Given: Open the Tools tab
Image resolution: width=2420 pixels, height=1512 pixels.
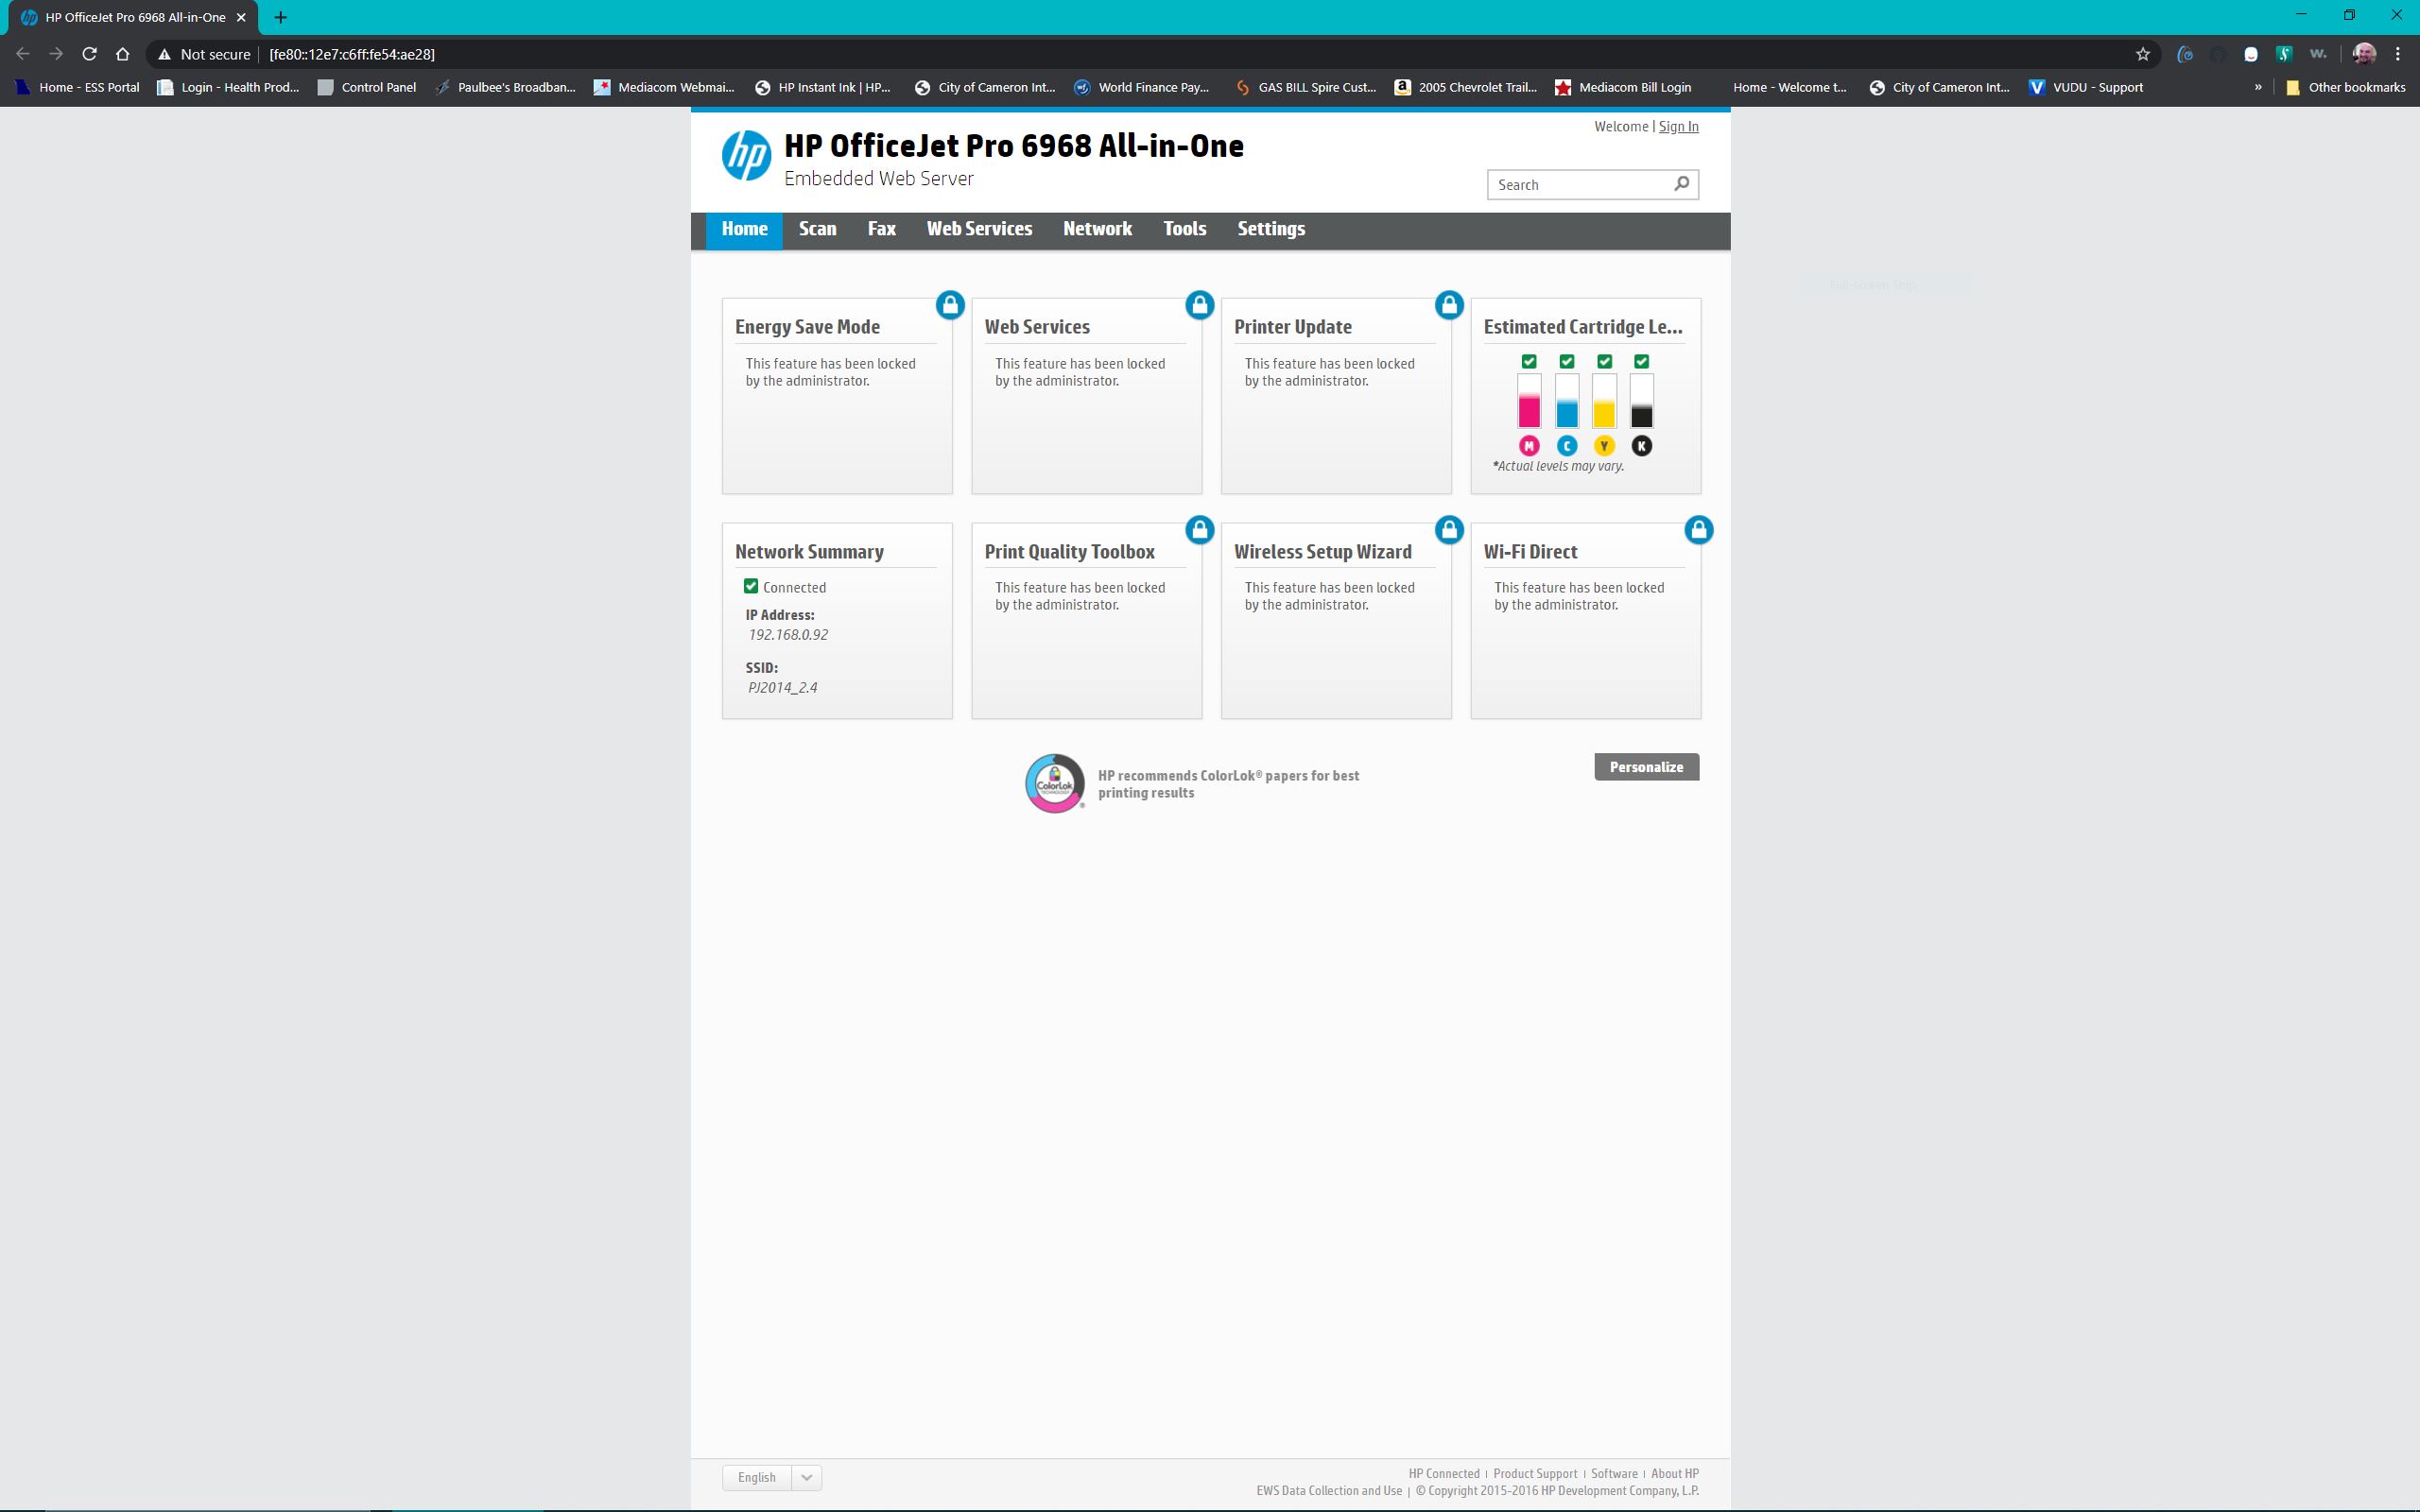Looking at the screenshot, I should 1184,229.
